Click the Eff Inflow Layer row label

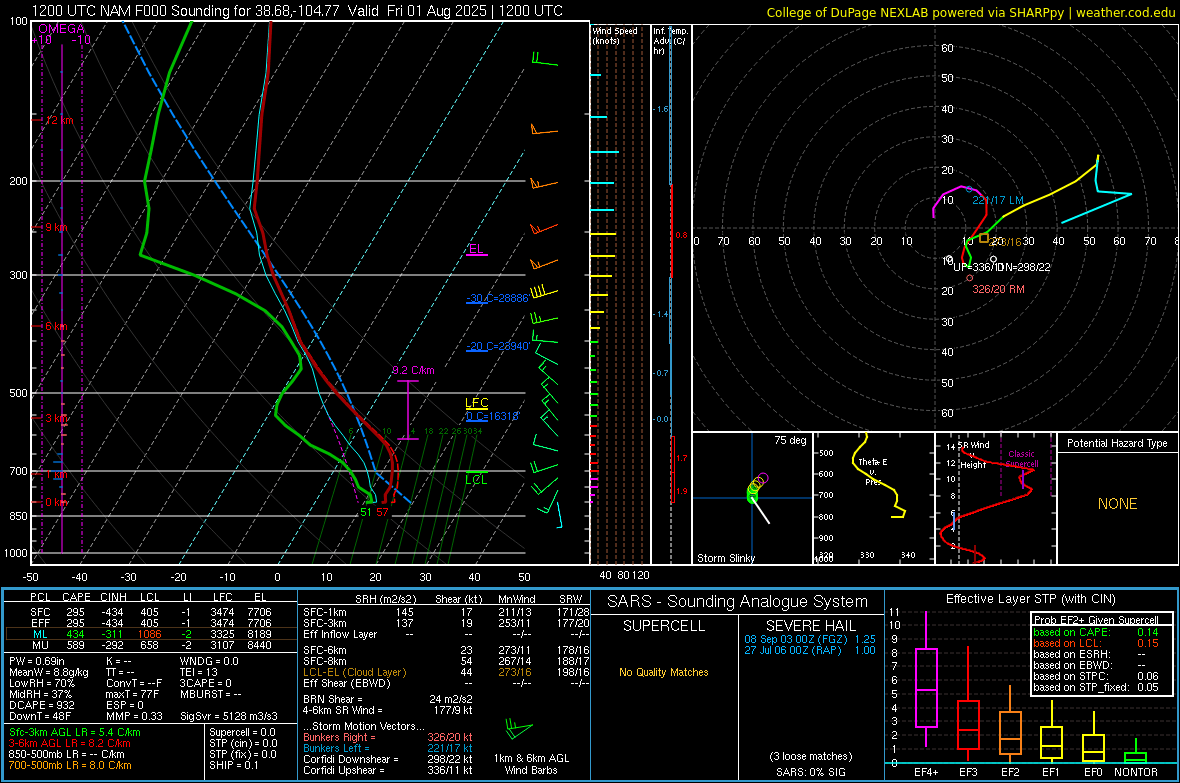tap(339, 634)
